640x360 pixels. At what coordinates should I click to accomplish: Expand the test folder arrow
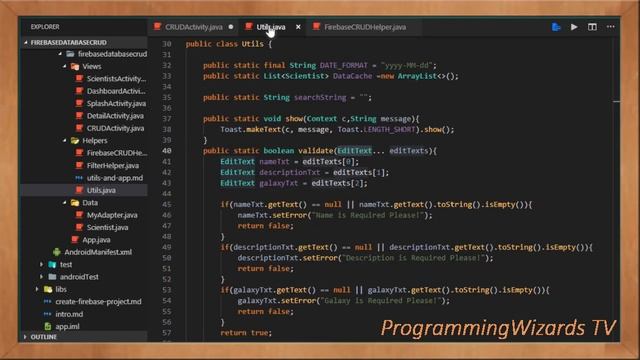(x=42, y=264)
